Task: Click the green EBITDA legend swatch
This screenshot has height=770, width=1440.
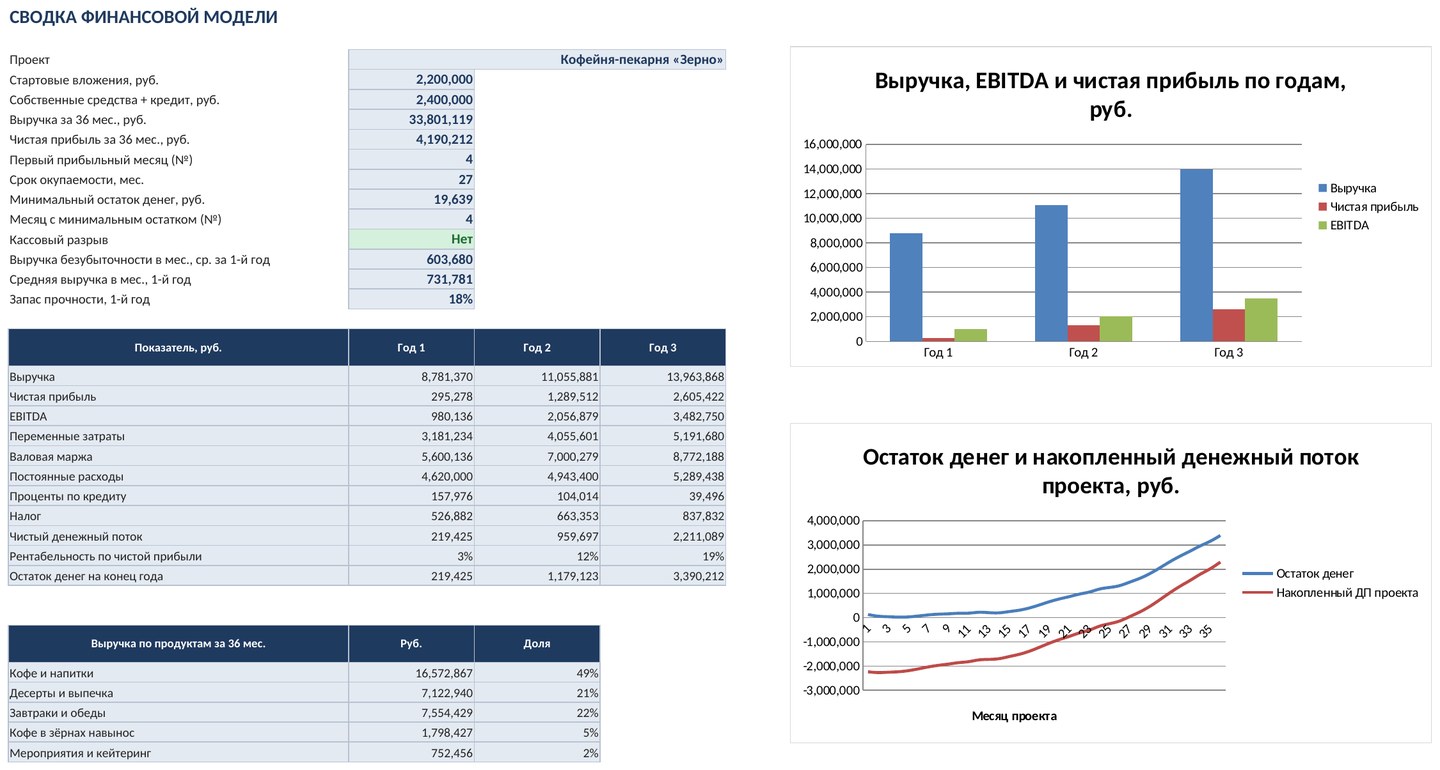Action: (1323, 225)
